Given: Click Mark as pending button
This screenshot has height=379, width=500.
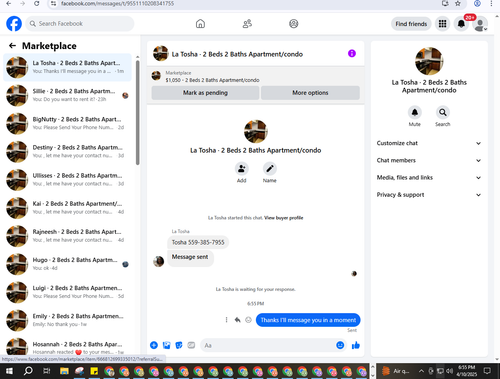Looking at the screenshot, I should point(205,93).
